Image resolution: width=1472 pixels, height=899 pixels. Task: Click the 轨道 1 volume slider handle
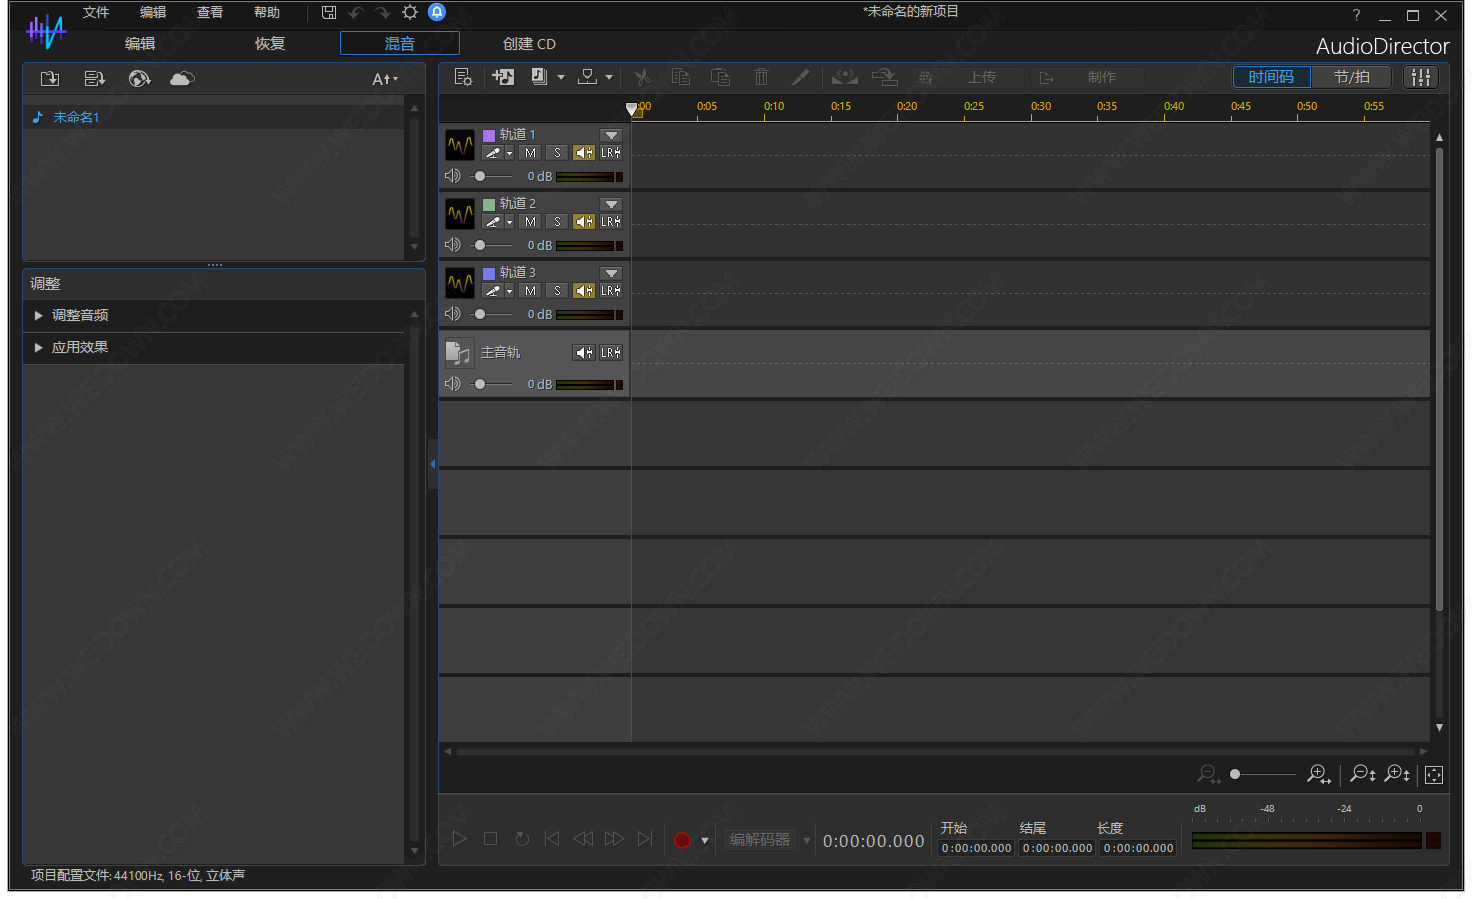pos(480,176)
